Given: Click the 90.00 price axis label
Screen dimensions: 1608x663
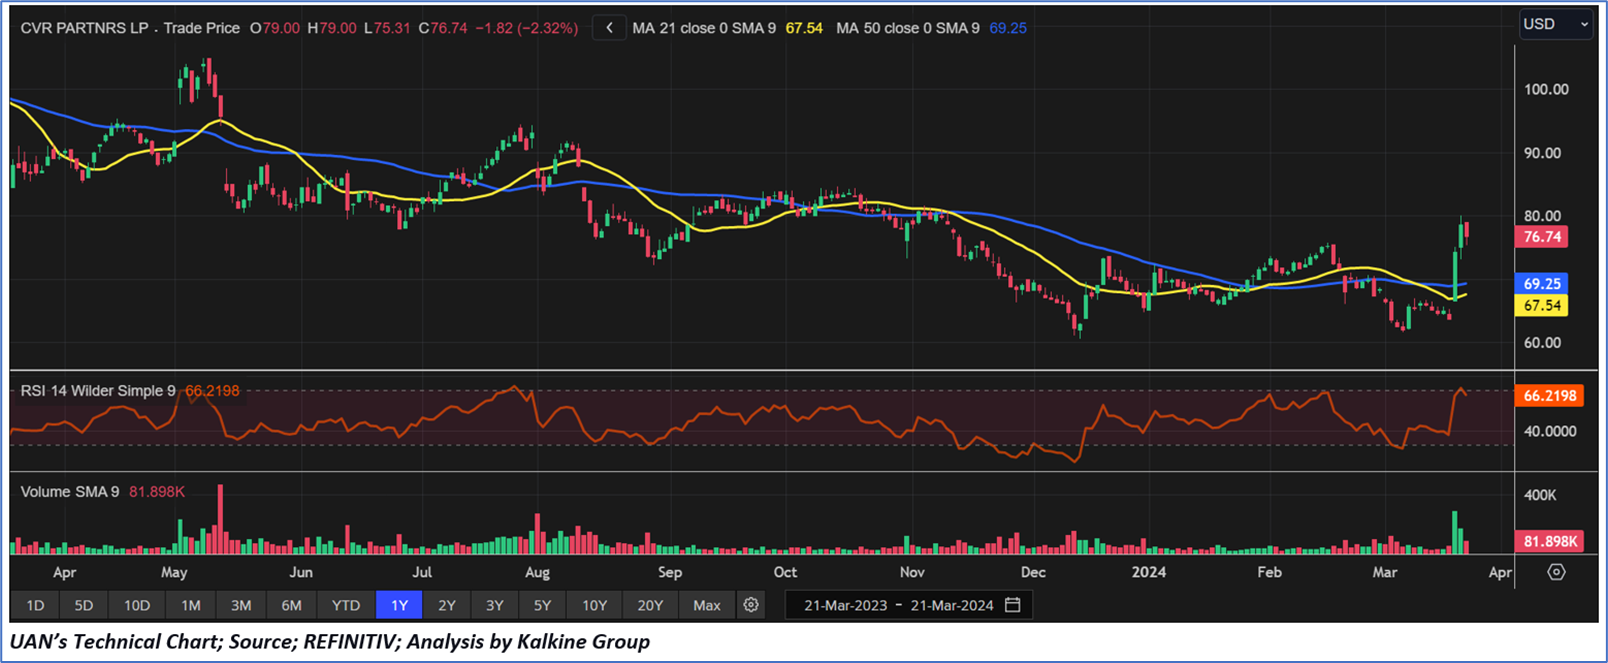Looking at the screenshot, I should point(1542,153).
